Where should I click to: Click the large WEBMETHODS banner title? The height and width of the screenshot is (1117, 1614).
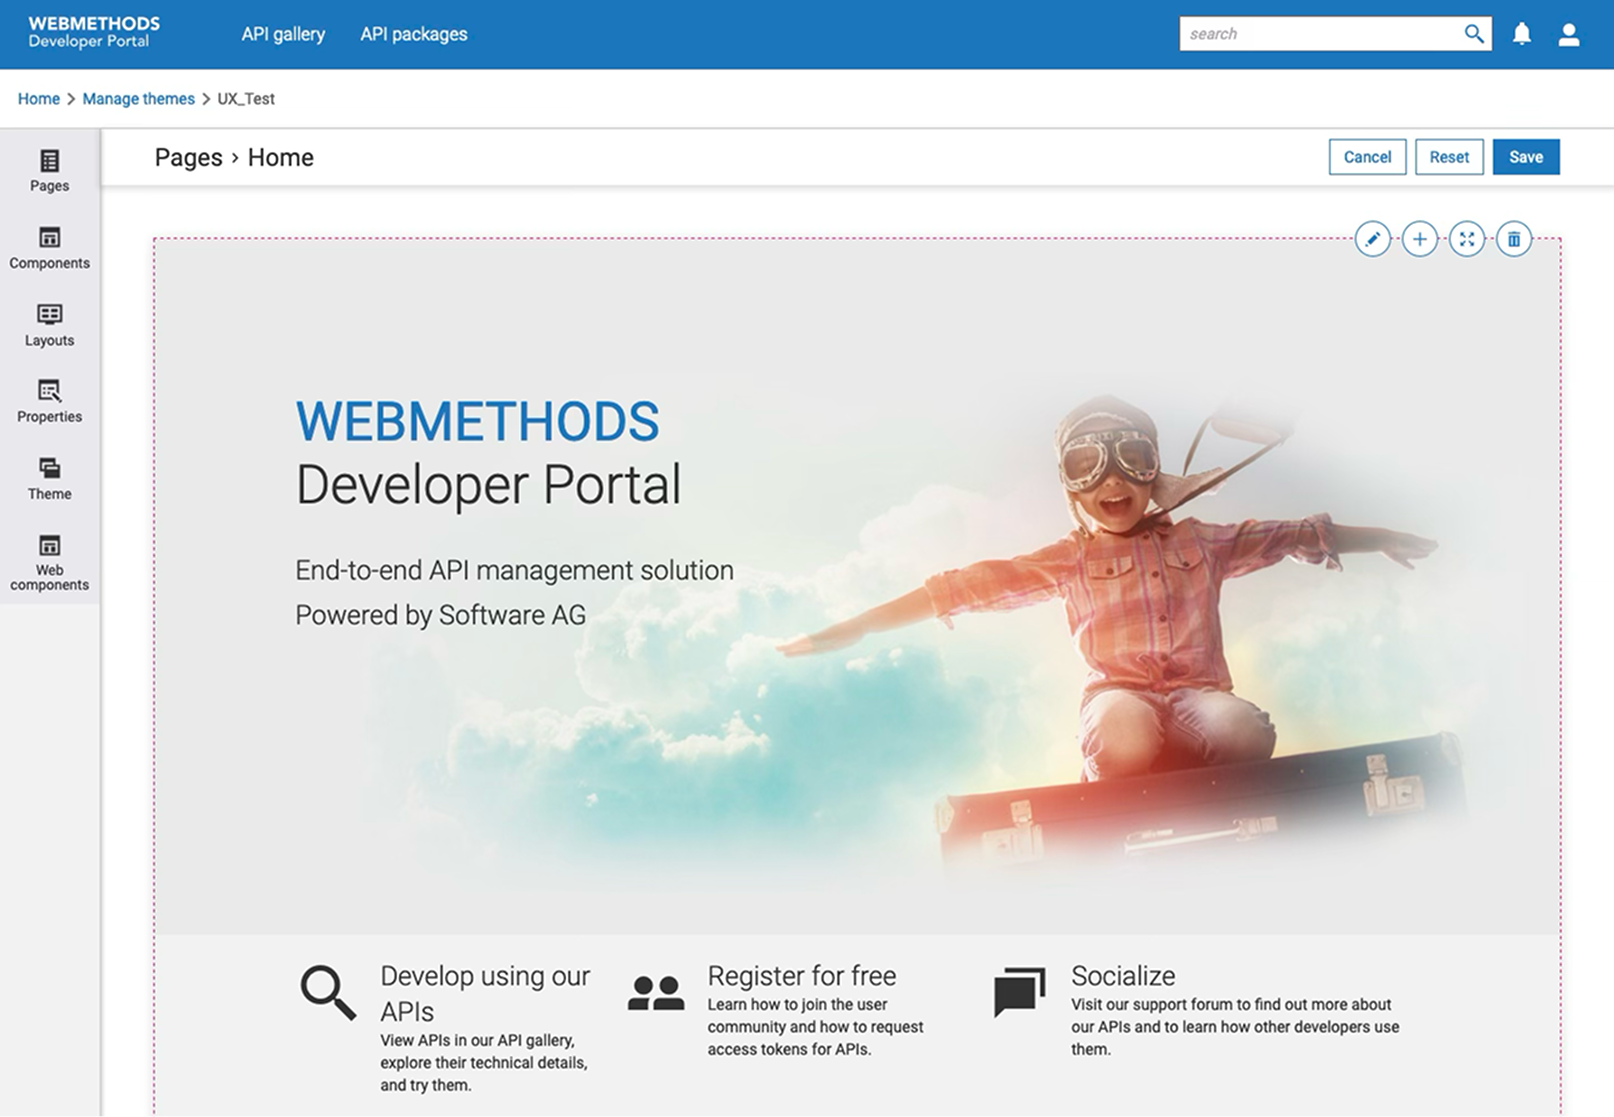(x=477, y=422)
